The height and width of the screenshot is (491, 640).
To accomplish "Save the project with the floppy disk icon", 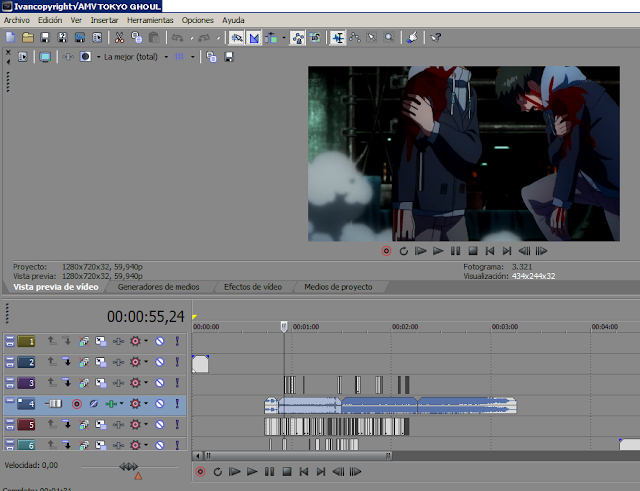I will coord(45,38).
